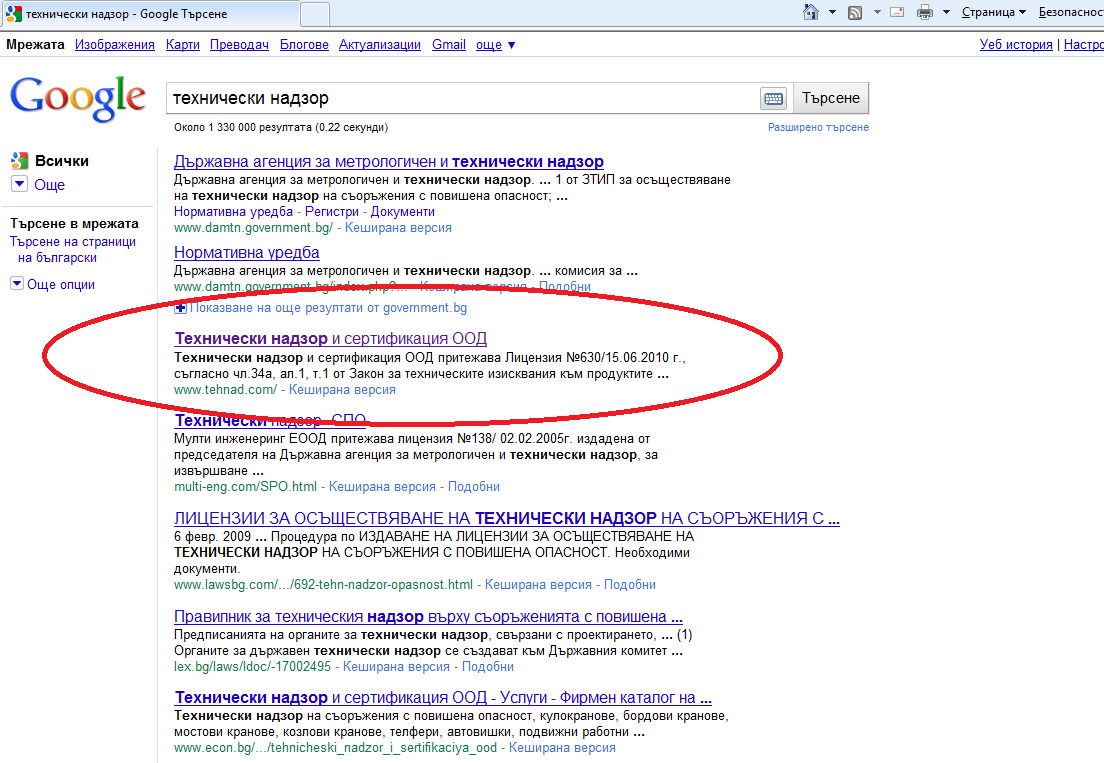Click the Read Mail envelope icon
This screenshot has width=1104, height=763.
click(x=897, y=12)
